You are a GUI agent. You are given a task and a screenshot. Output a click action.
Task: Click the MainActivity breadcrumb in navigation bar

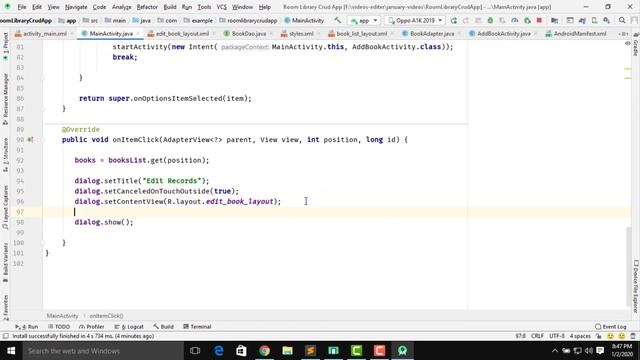coord(304,20)
